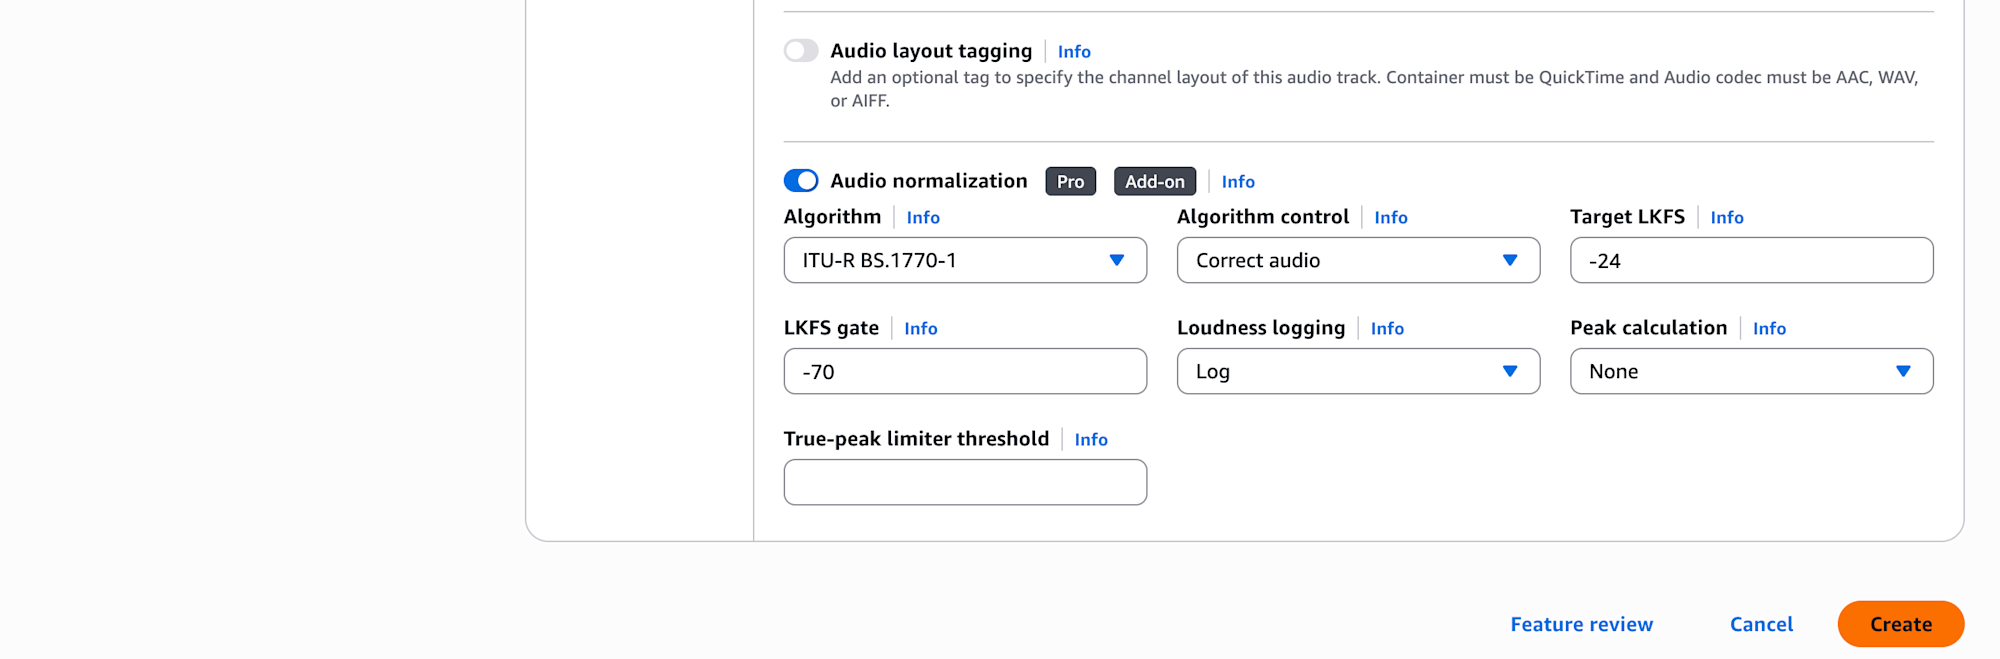This screenshot has height=659, width=2000.
Task: Open Info link for Target LKFS
Action: pos(1727,218)
